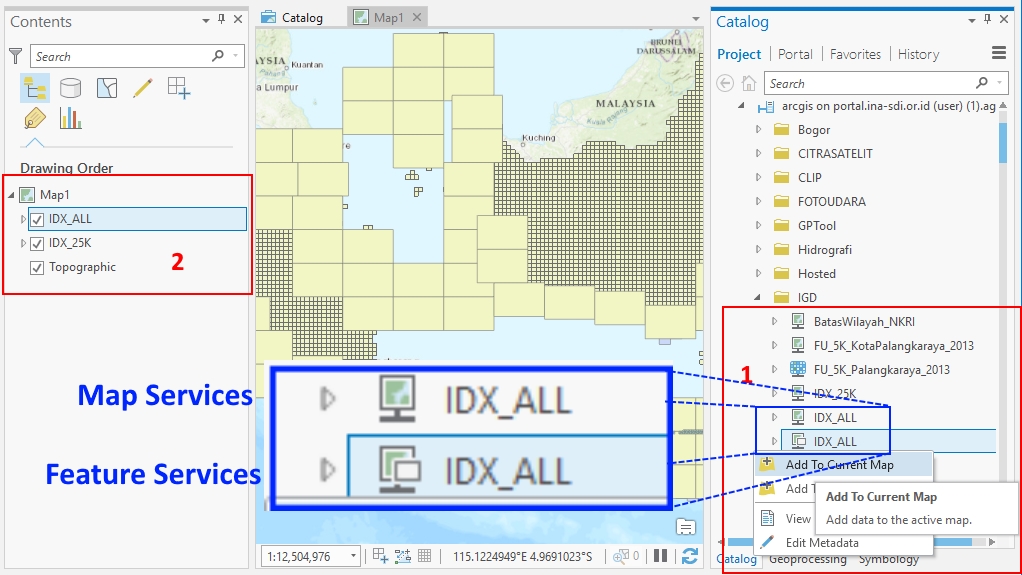The height and width of the screenshot is (575, 1022).
Task: Click the Catalog horizontal scrollbar
Action: pos(850,542)
